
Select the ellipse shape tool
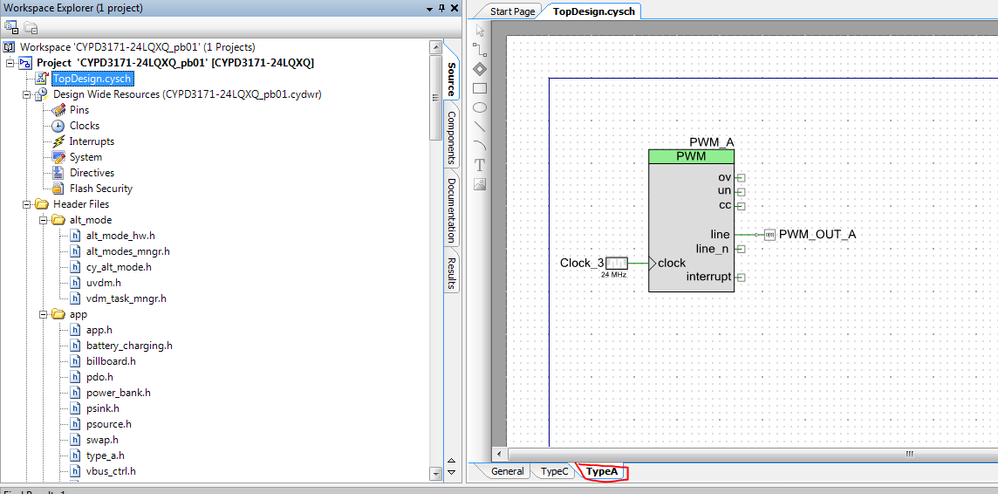click(x=479, y=107)
